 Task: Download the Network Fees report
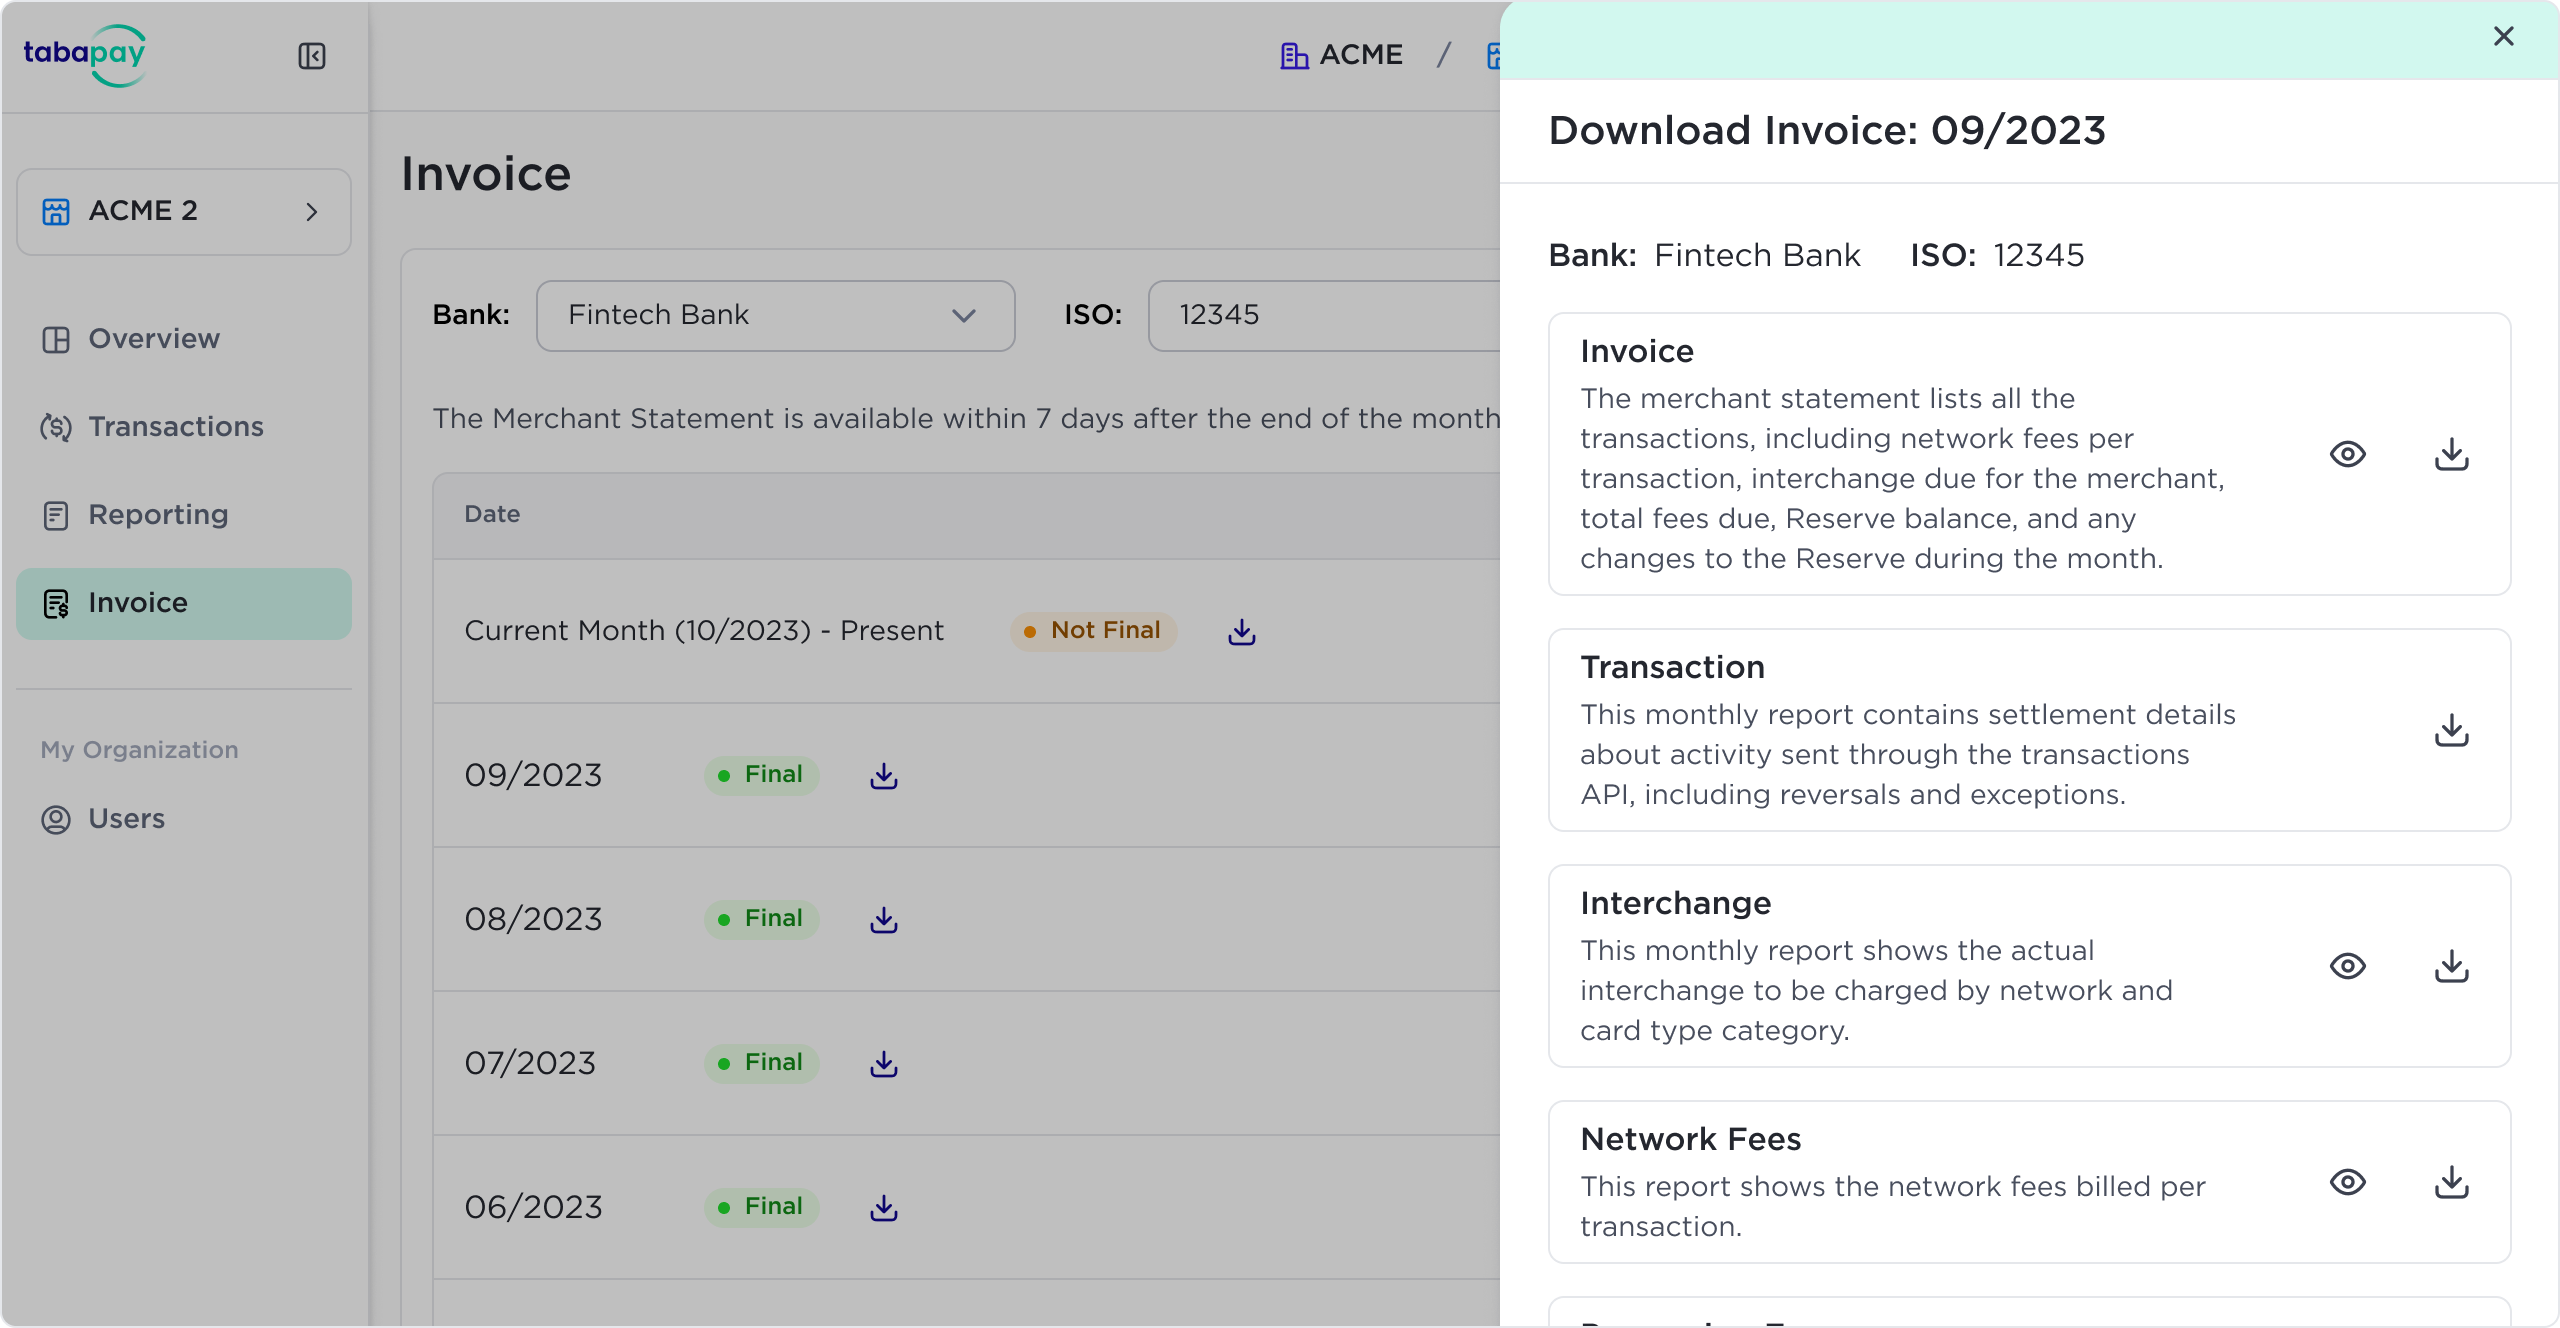point(2451,1182)
